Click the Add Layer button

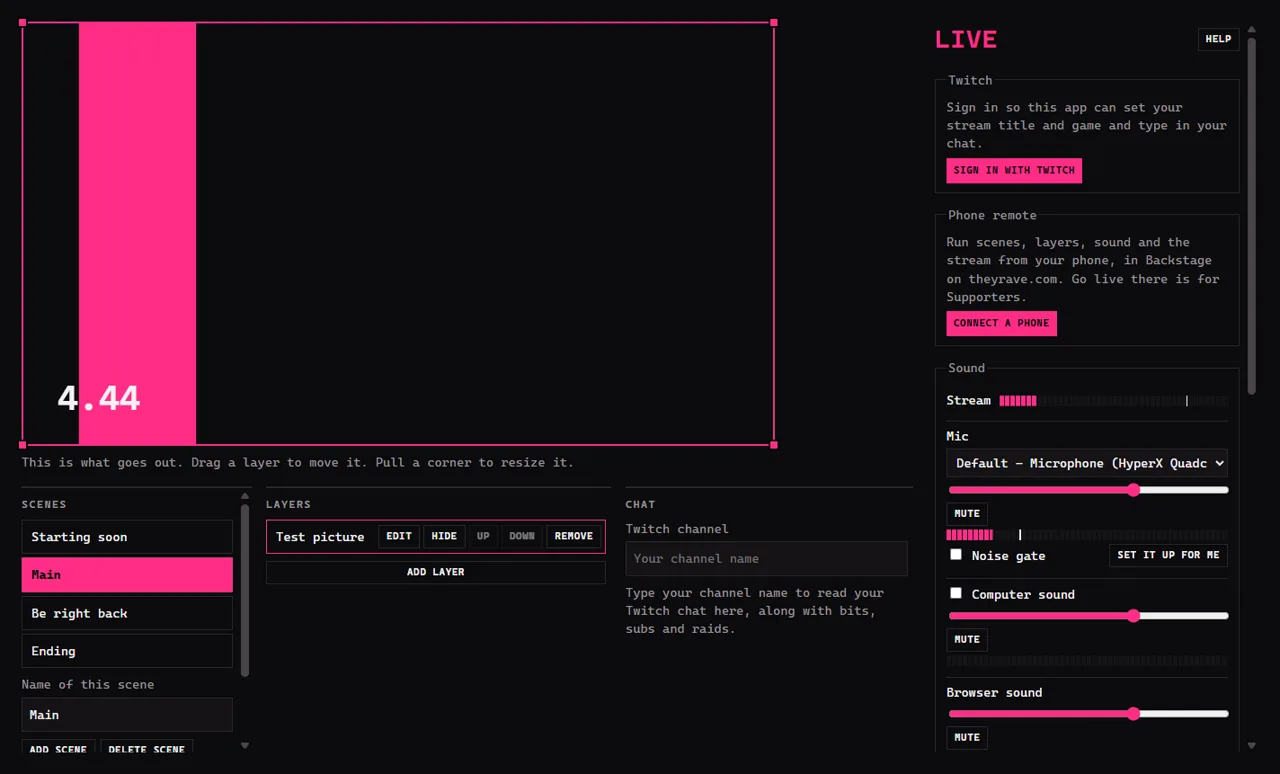[436, 572]
